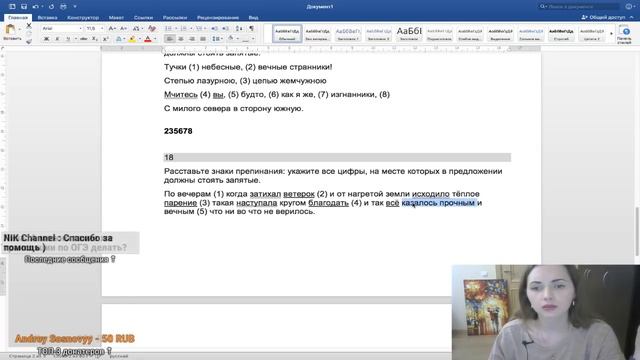Click the Decrease font size icon
The width and height of the screenshot is (640, 360).
(x=123, y=28)
